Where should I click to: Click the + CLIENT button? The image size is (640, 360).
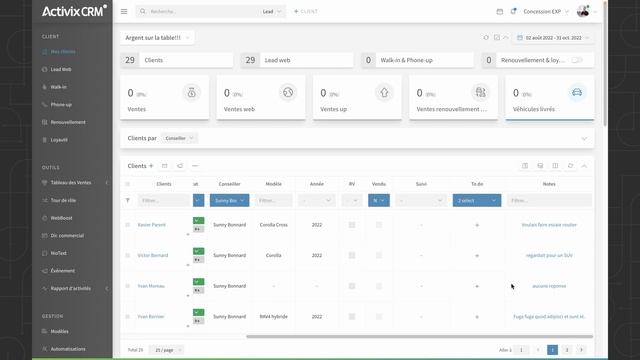(306, 11)
